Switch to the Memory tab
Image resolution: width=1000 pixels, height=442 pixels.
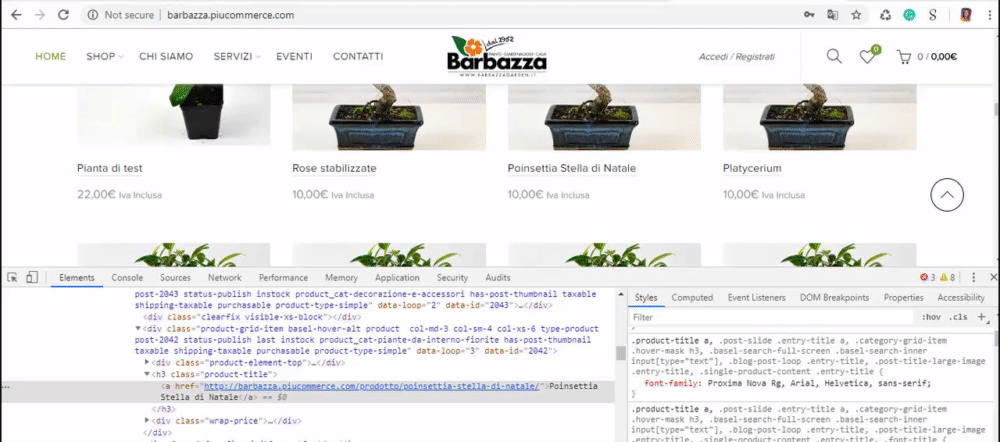pyautogui.click(x=341, y=277)
